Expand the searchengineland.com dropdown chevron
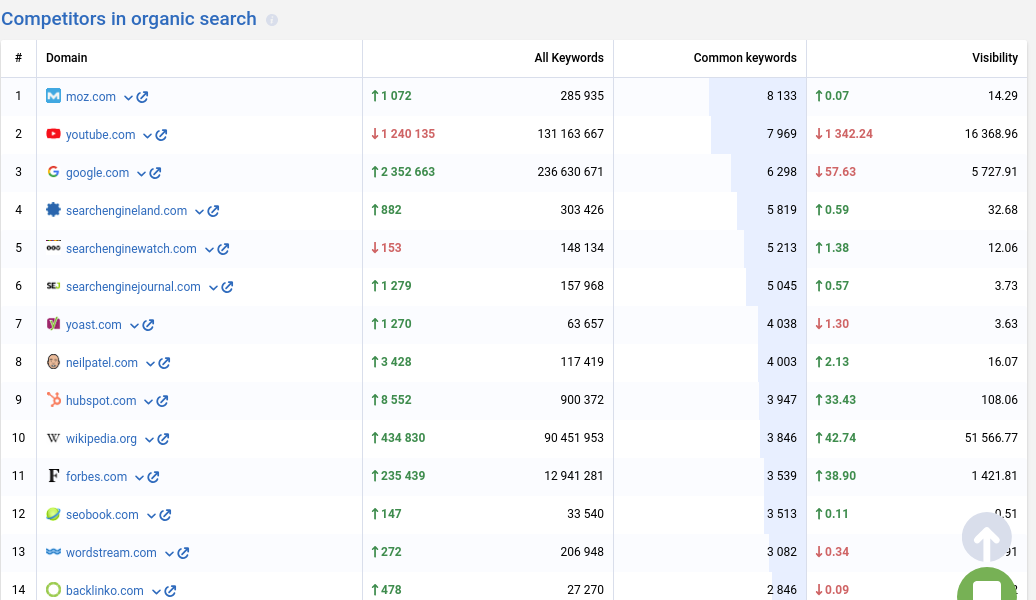The width and height of the screenshot is (1036, 600). tap(199, 211)
